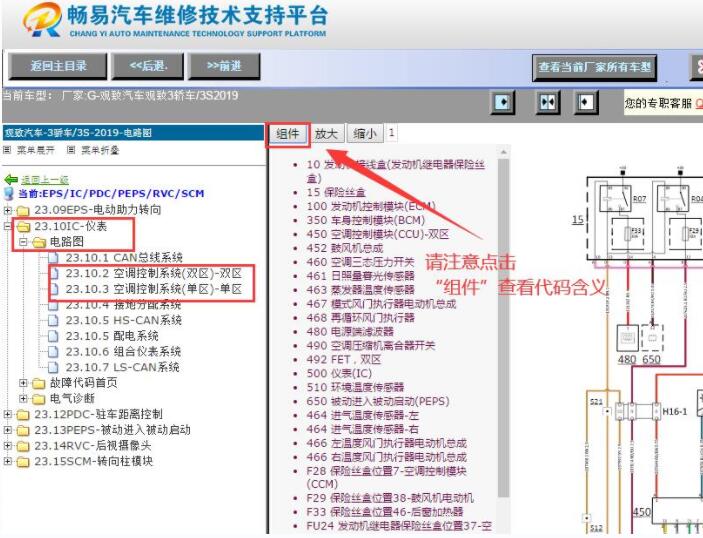Image resolution: width=703 pixels, height=538 pixels.
Task: Expand the 23.09EPS-电动助力转向 node
Action: (8, 210)
